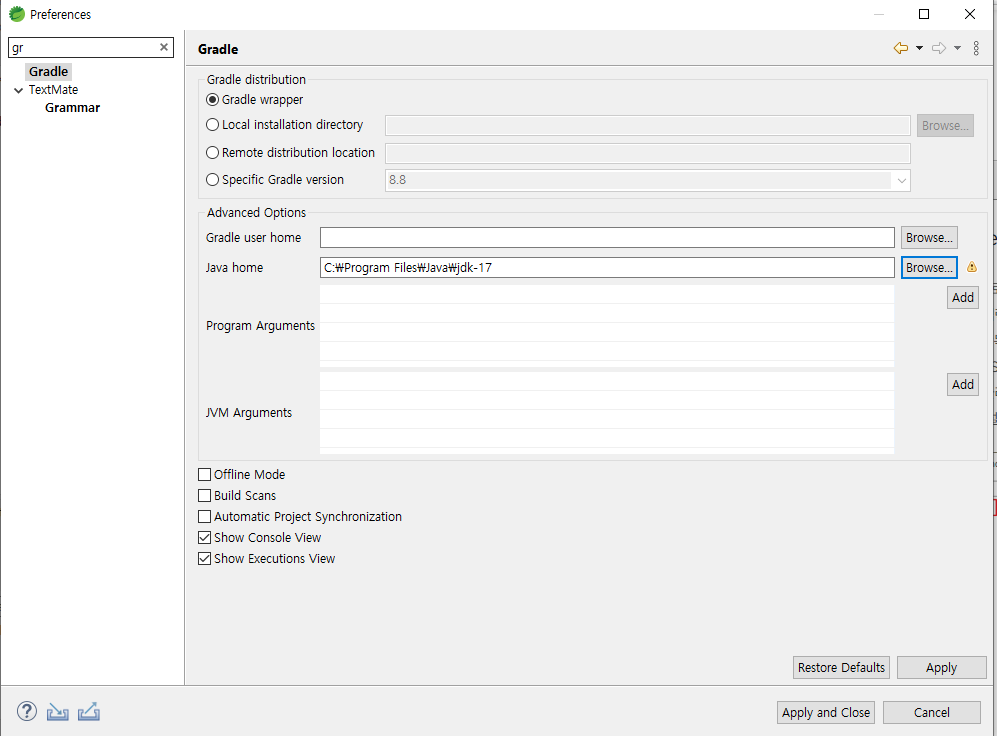Add a Program Argument

[963, 297]
